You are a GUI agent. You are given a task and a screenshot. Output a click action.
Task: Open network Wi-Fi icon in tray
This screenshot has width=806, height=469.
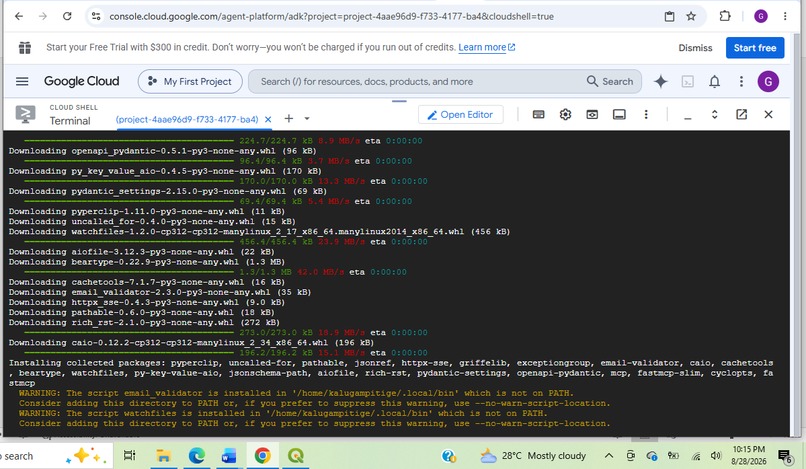coord(696,456)
